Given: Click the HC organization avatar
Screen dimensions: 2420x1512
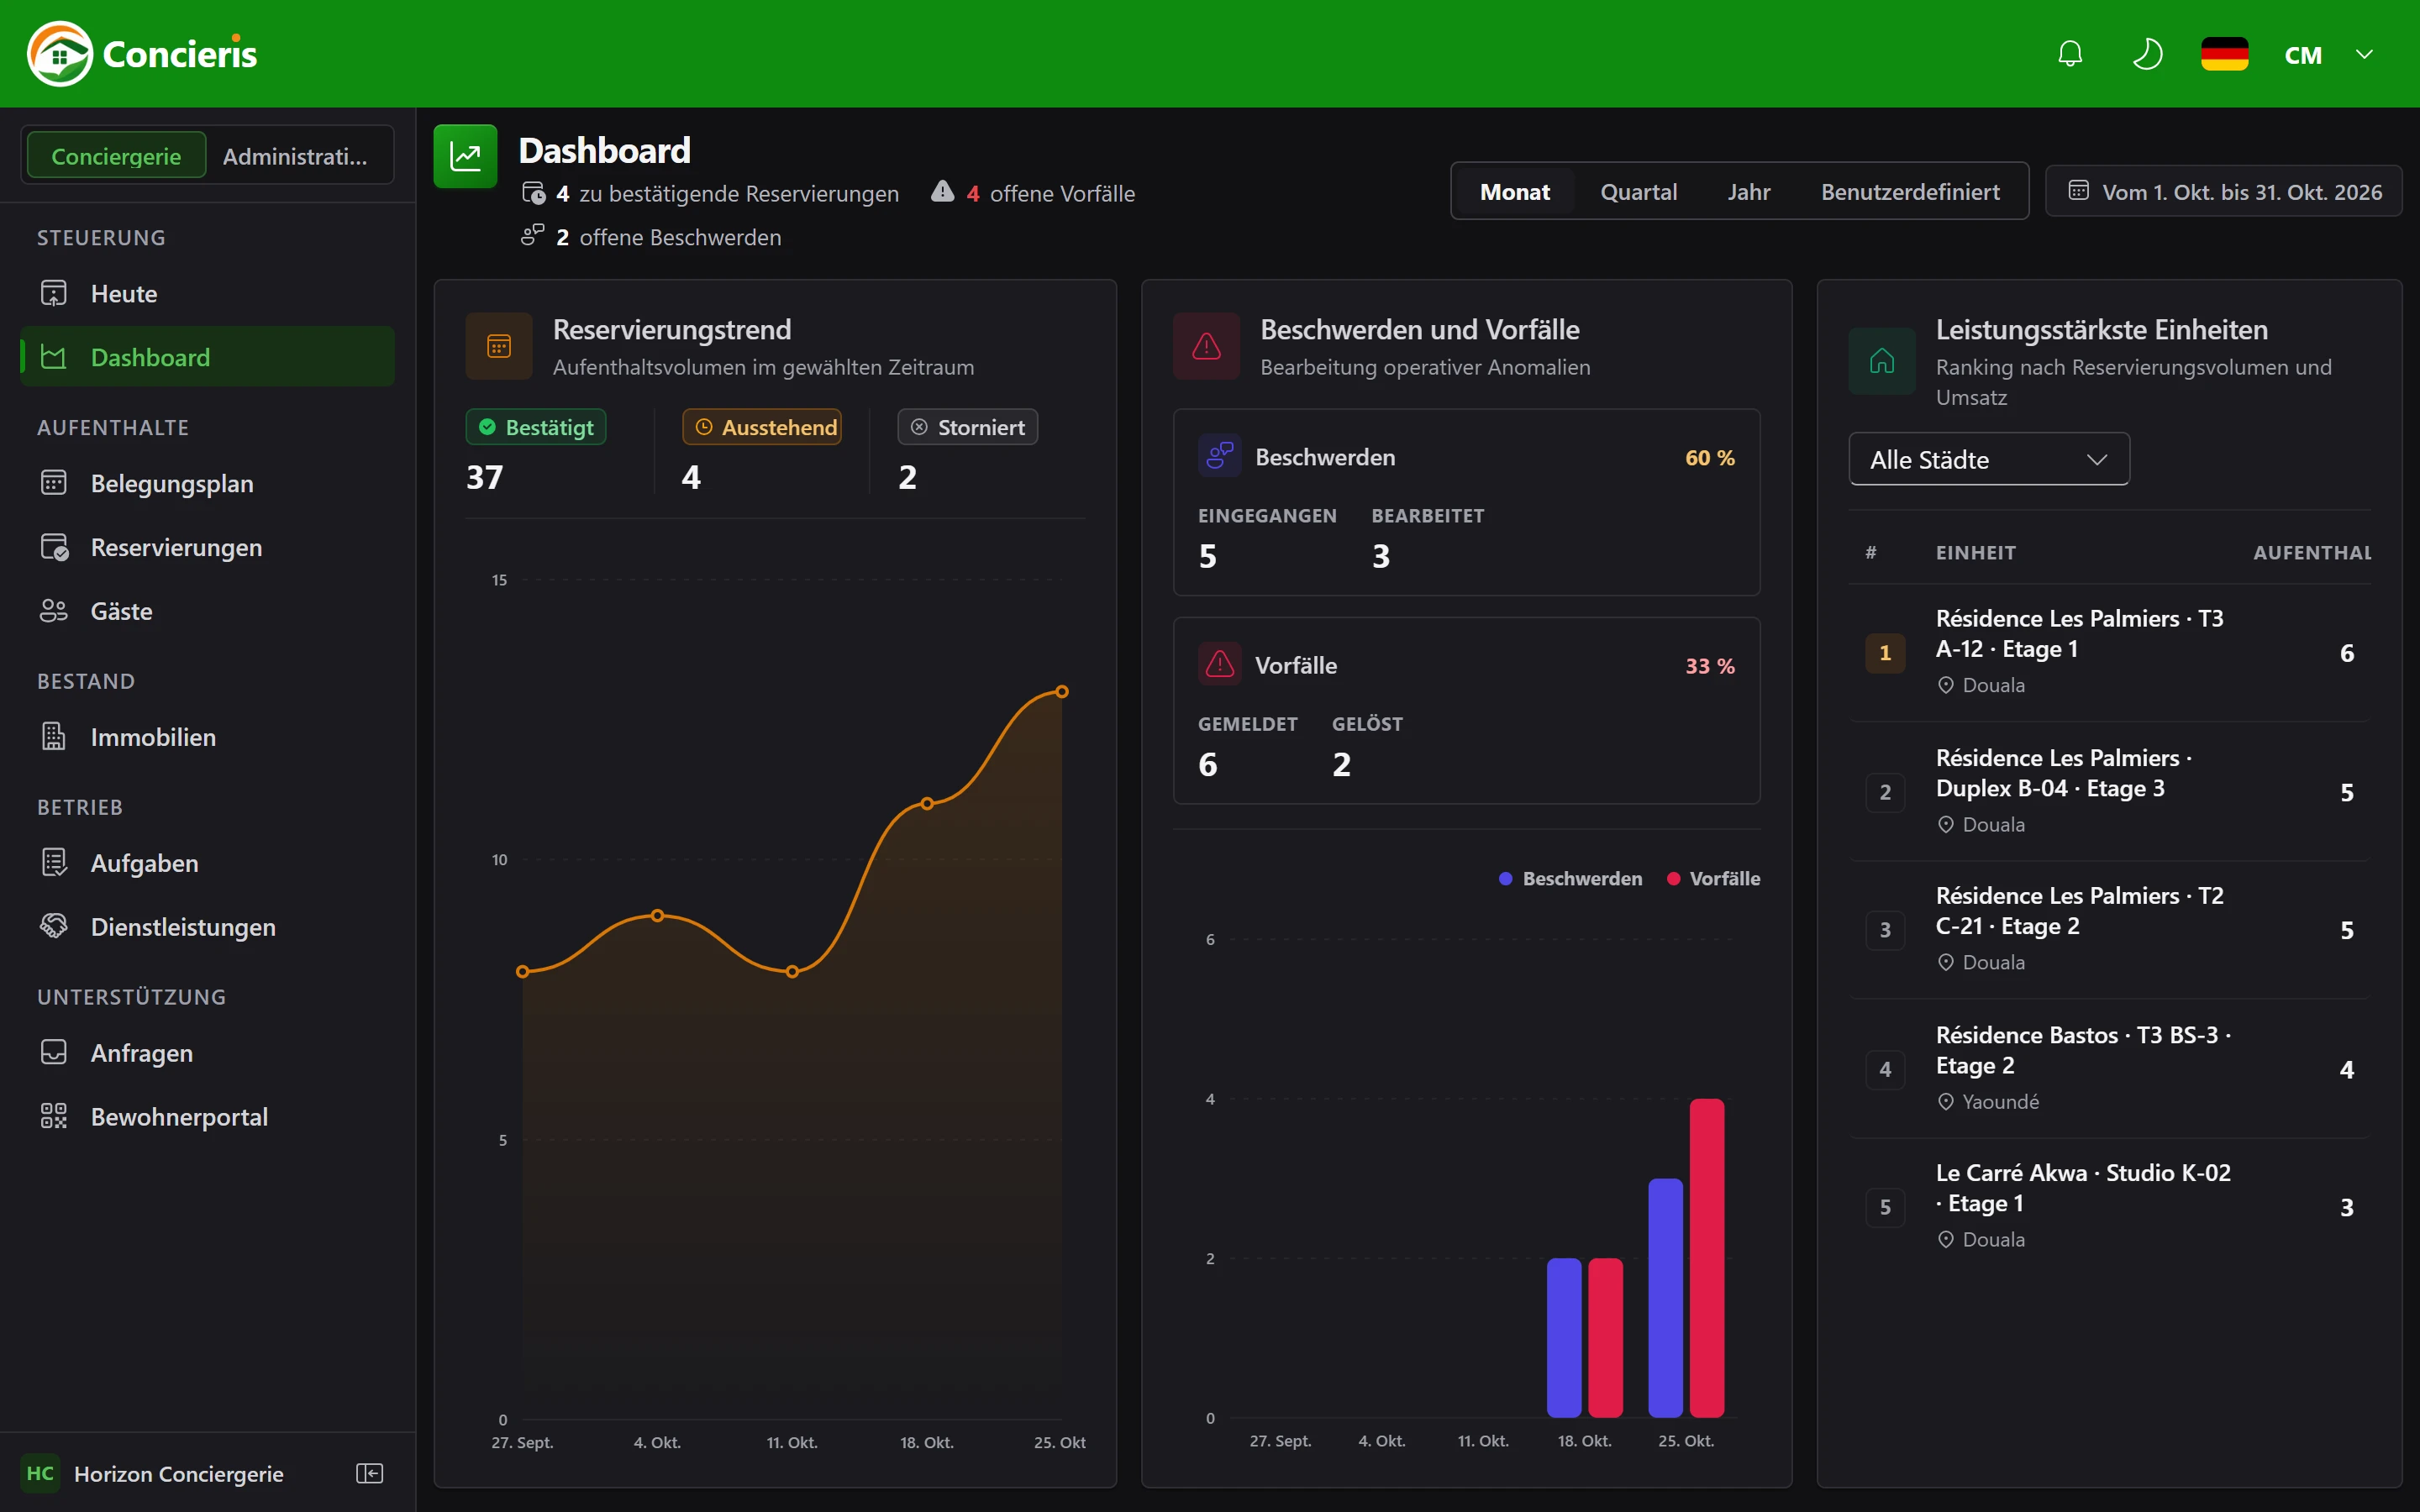Looking at the screenshot, I should tap(40, 1473).
